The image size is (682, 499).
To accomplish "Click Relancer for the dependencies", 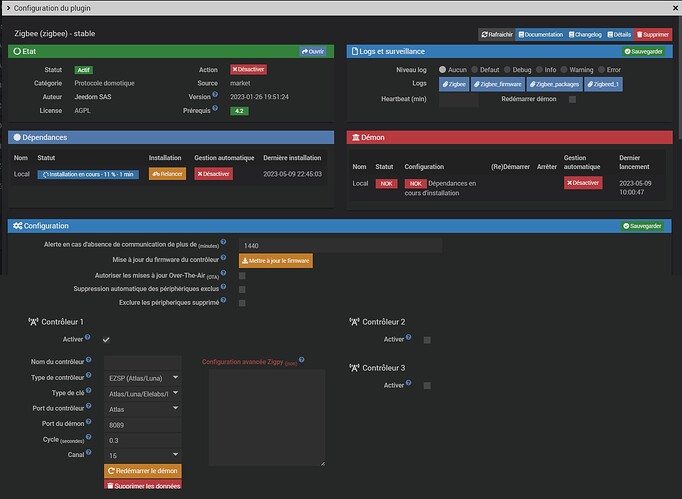I will 167,174.
